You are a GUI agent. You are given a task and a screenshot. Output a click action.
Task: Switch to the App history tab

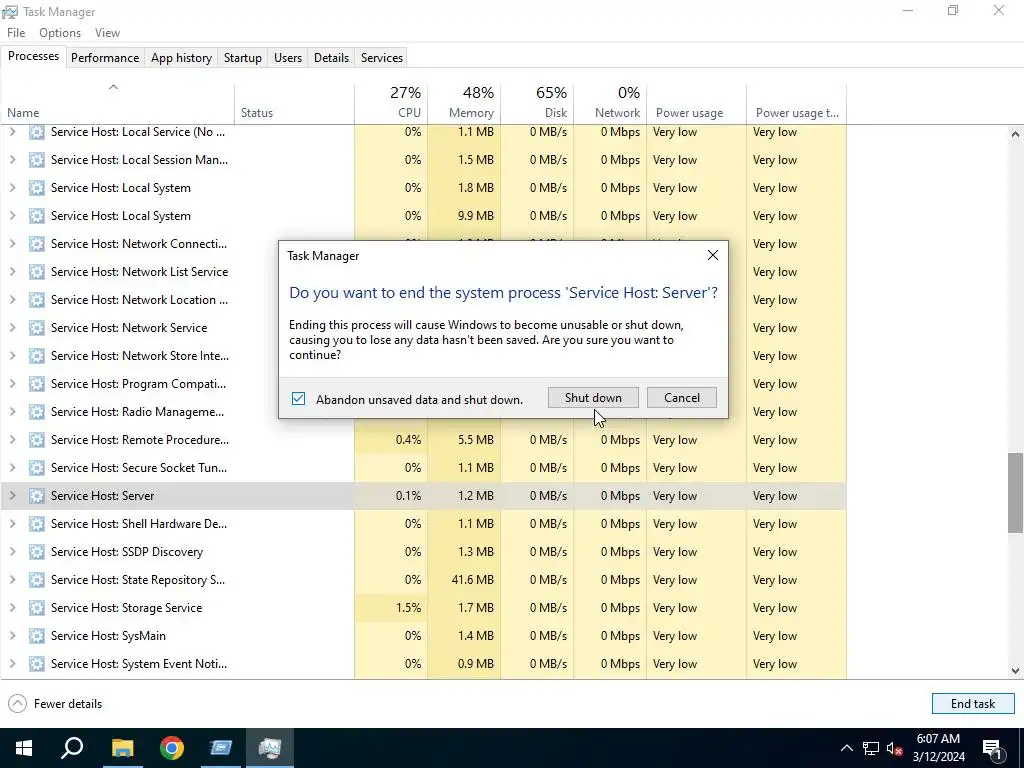point(182,57)
